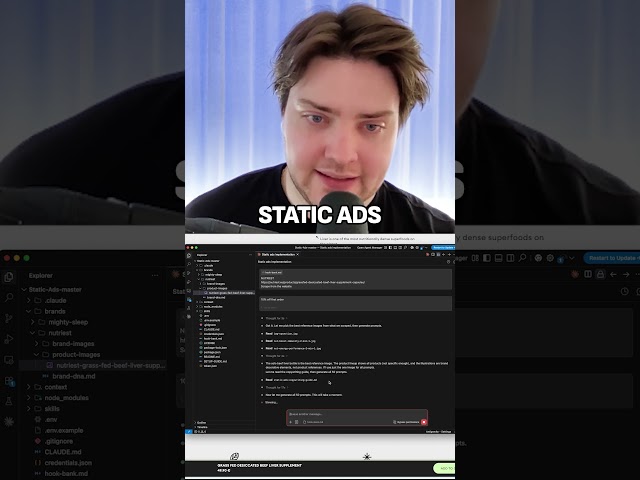Click Explorer three-dots menu in enlarged background panel

coord(155,276)
